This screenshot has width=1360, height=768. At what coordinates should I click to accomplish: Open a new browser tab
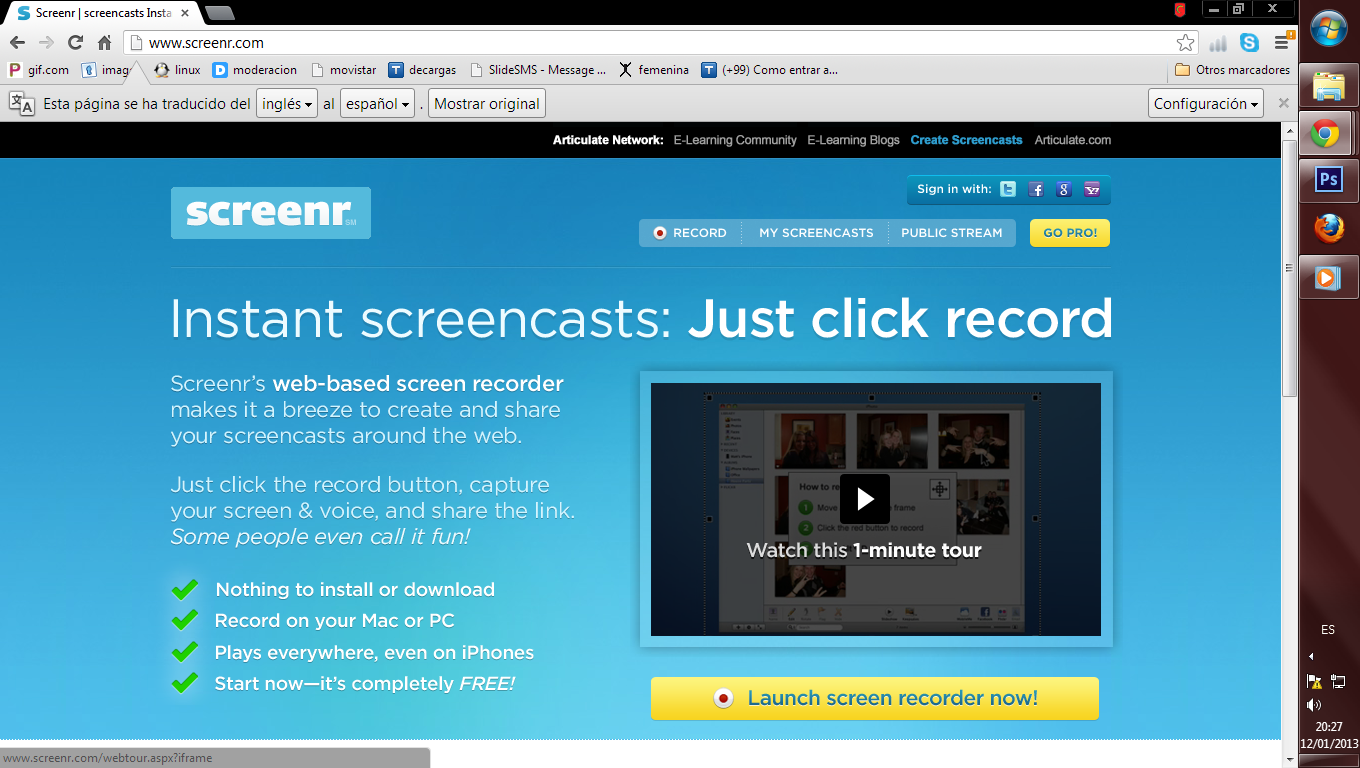[x=219, y=13]
